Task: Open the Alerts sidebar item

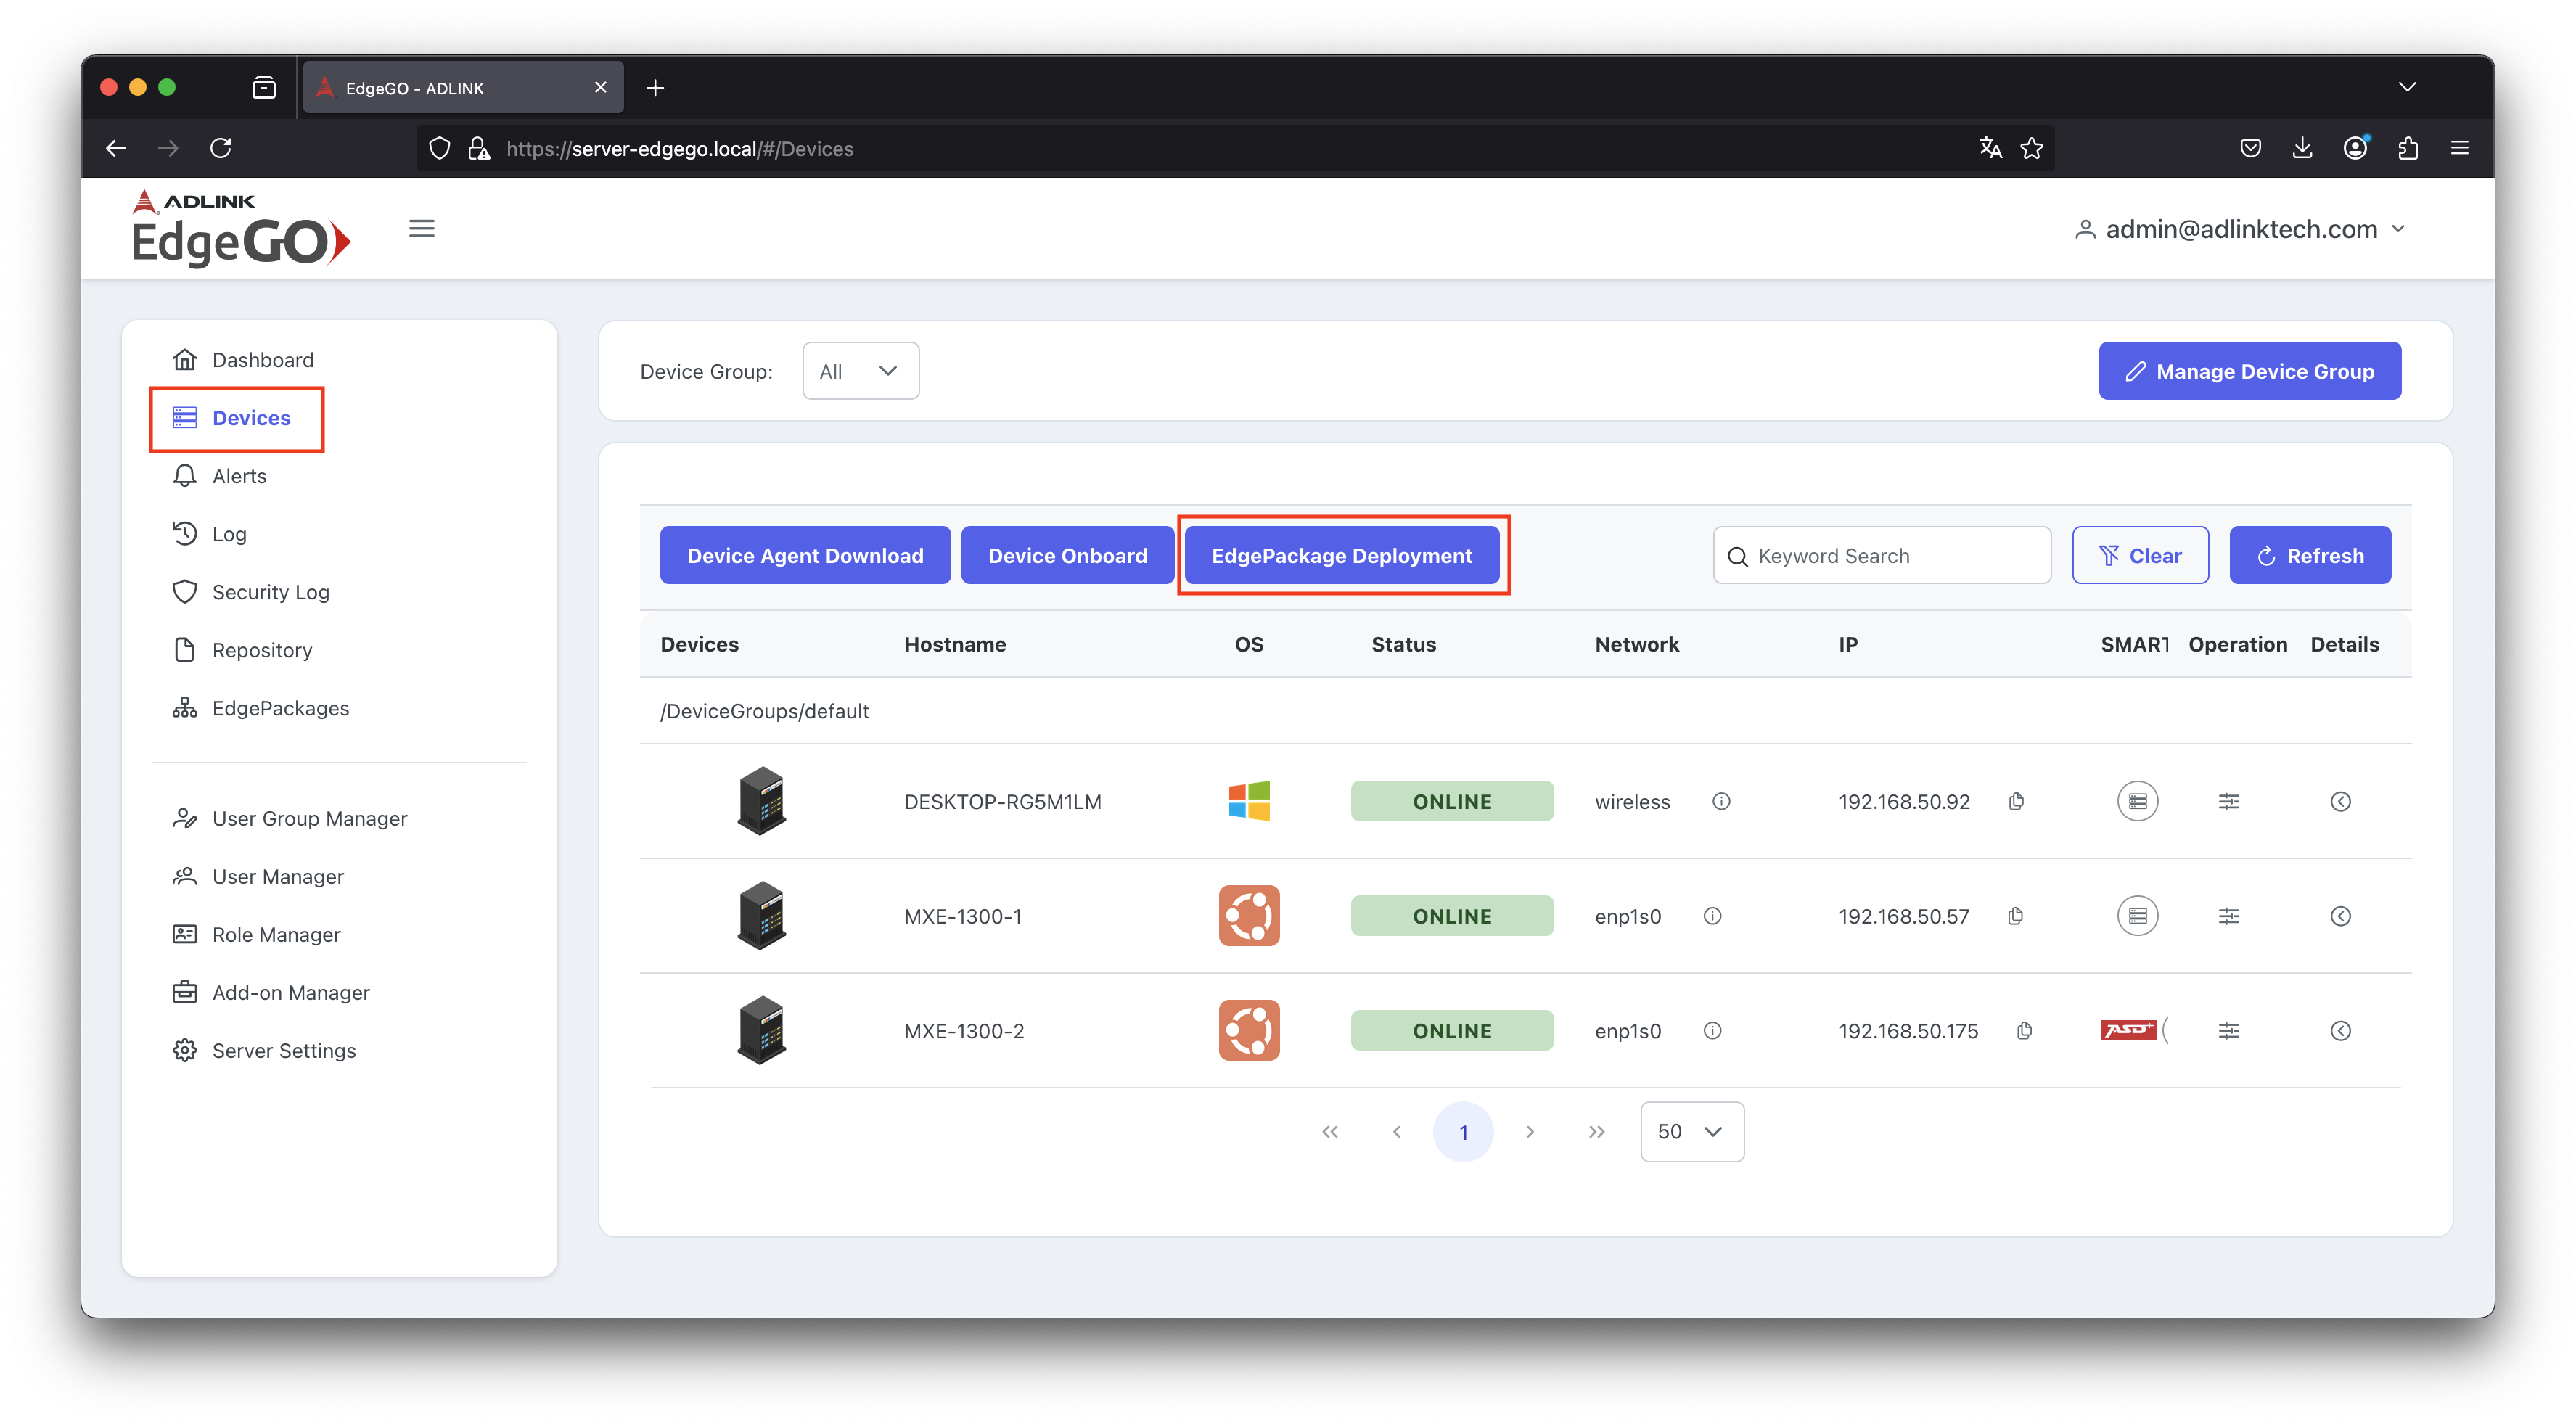Action: click(x=239, y=476)
